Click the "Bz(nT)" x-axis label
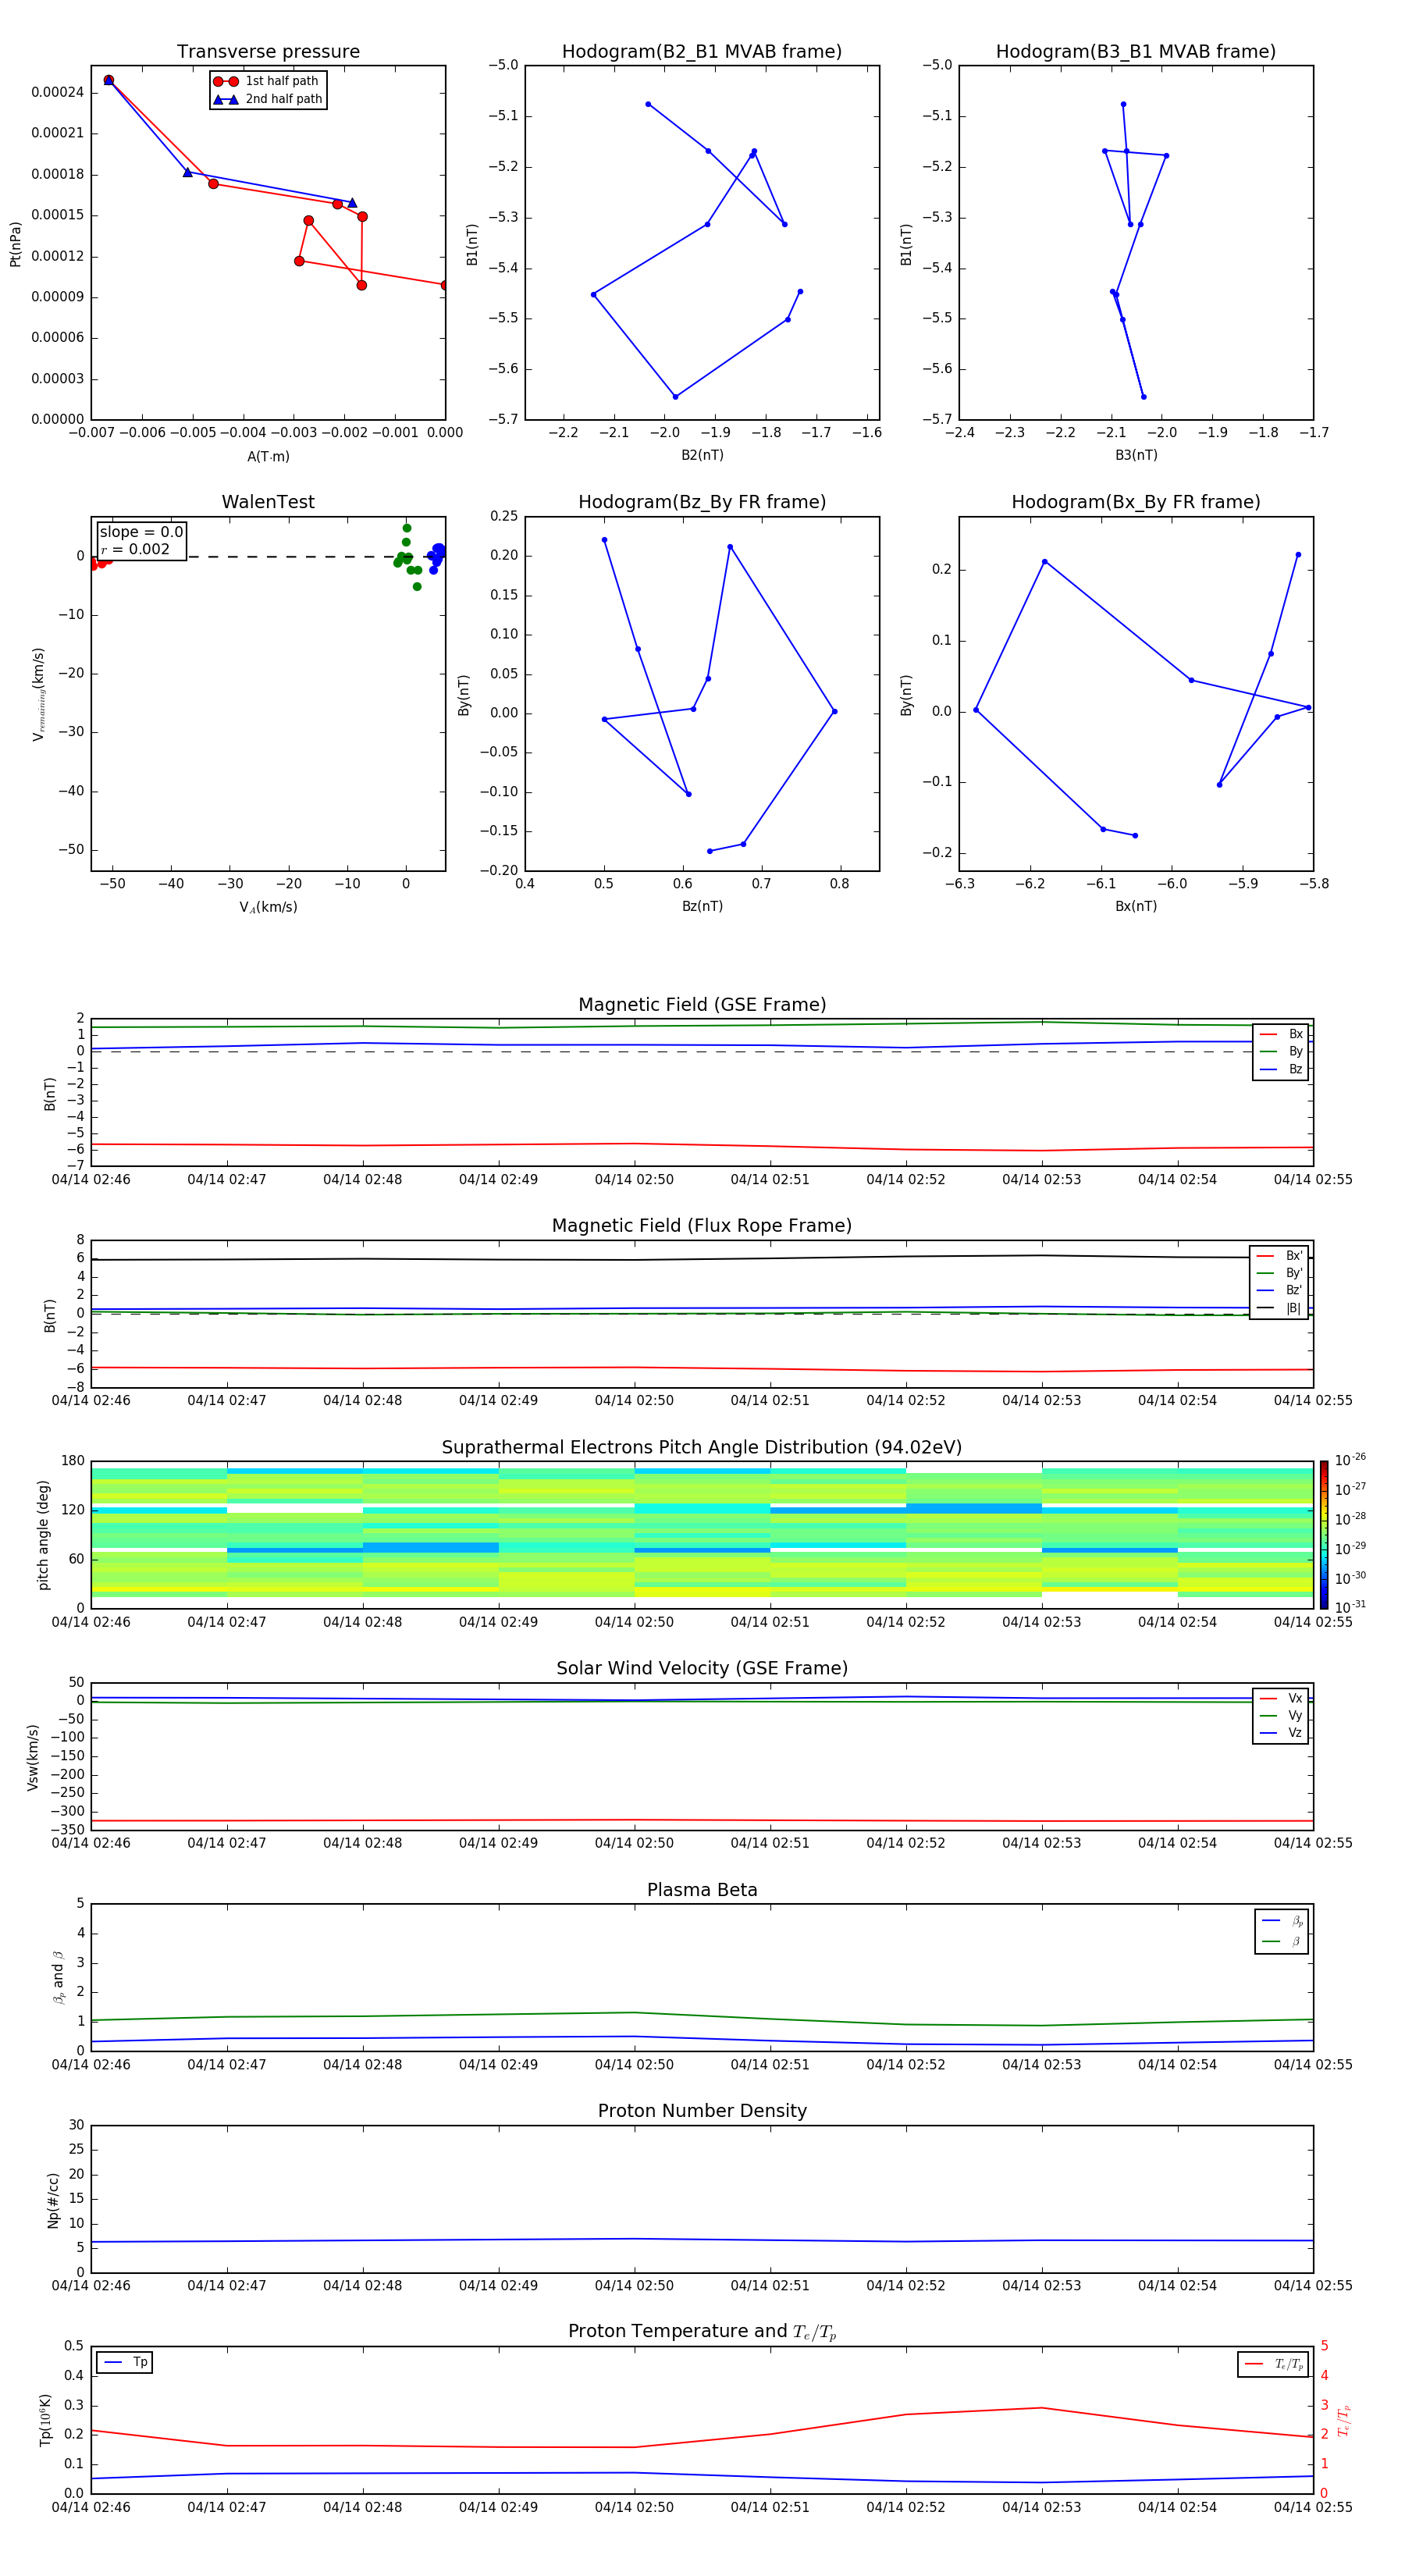The image size is (1405, 2576). pyautogui.click(x=702, y=906)
